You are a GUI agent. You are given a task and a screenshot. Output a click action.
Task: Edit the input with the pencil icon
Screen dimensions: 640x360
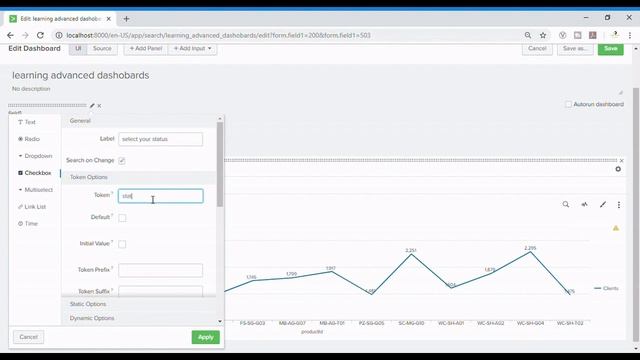92,106
